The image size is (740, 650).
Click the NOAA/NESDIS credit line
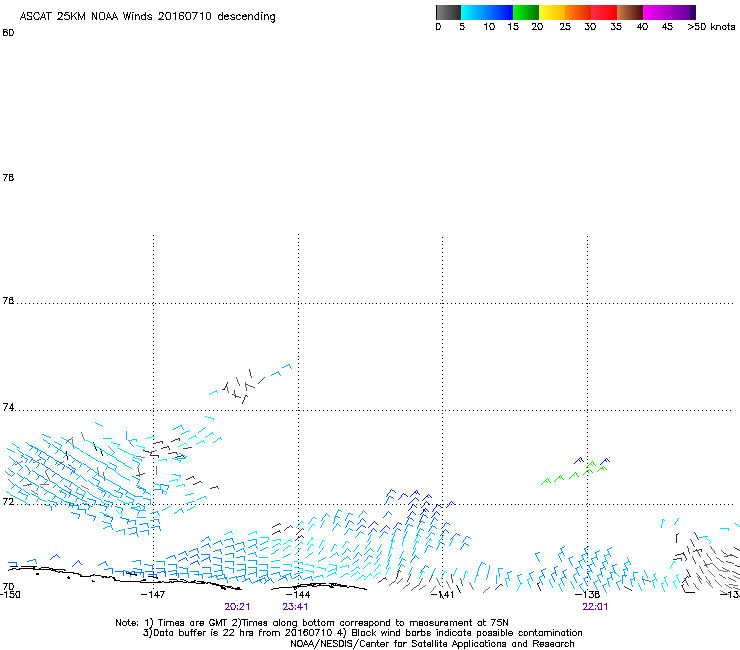pyautogui.click(x=432, y=644)
